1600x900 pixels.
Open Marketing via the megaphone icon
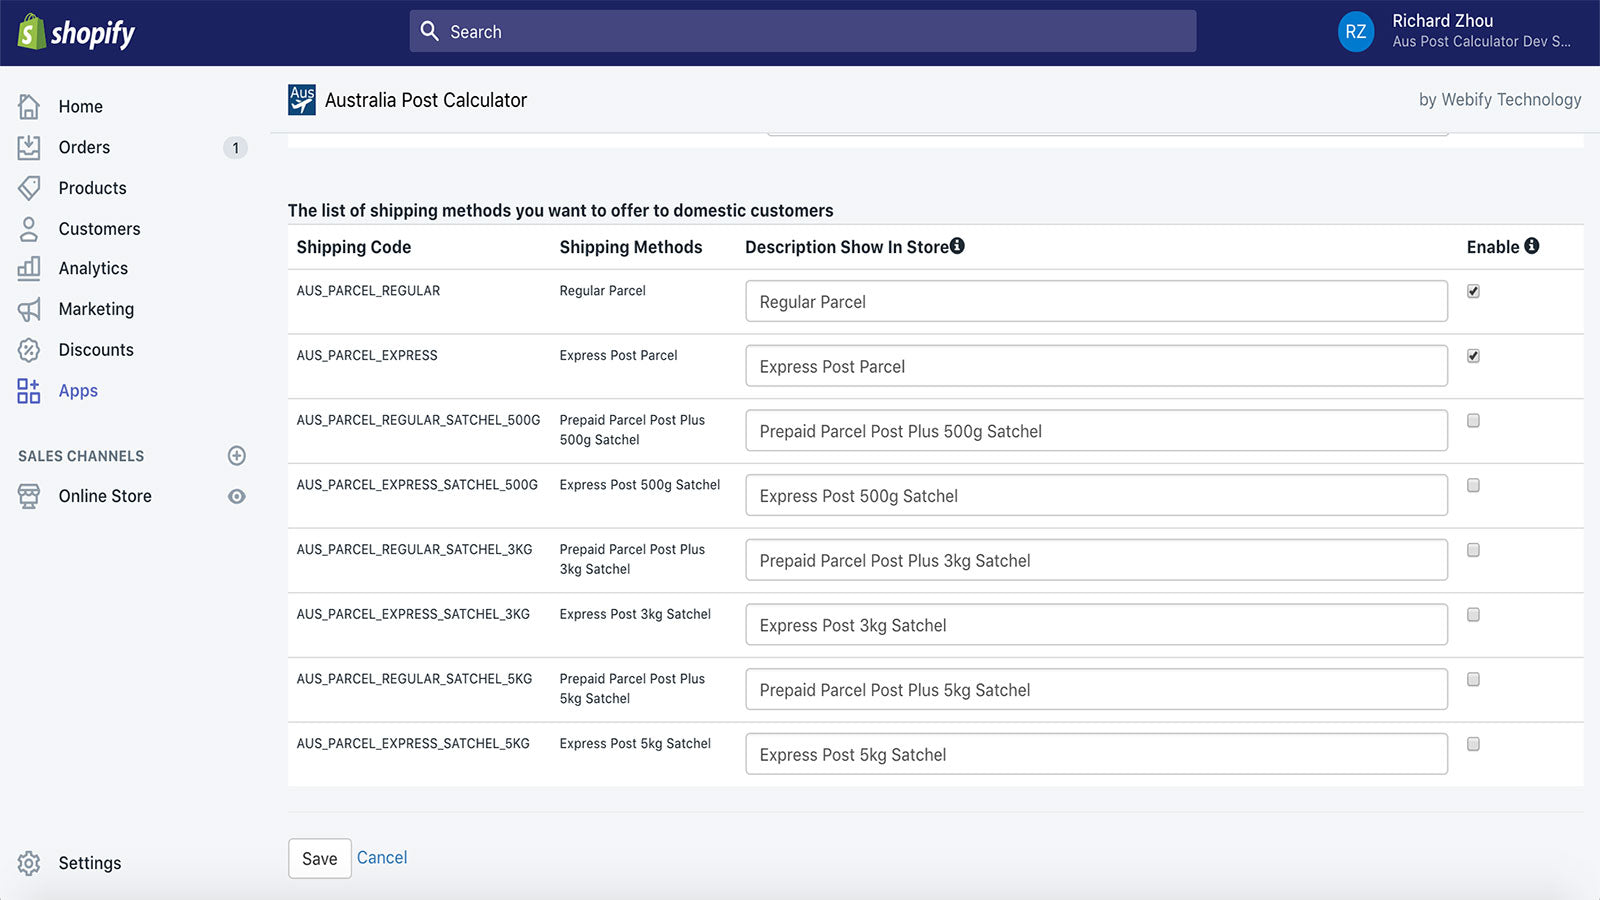(x=28, y=309)
